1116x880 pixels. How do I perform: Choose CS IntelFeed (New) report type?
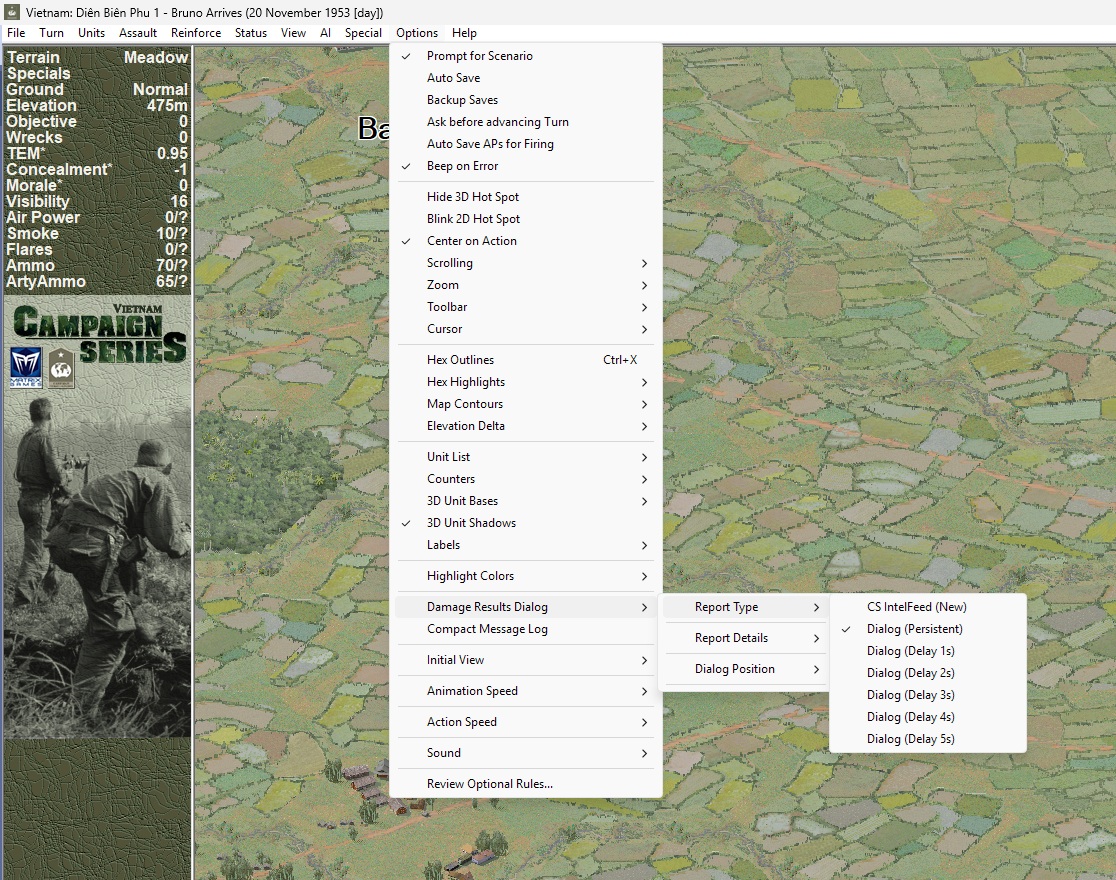point(916,607)
